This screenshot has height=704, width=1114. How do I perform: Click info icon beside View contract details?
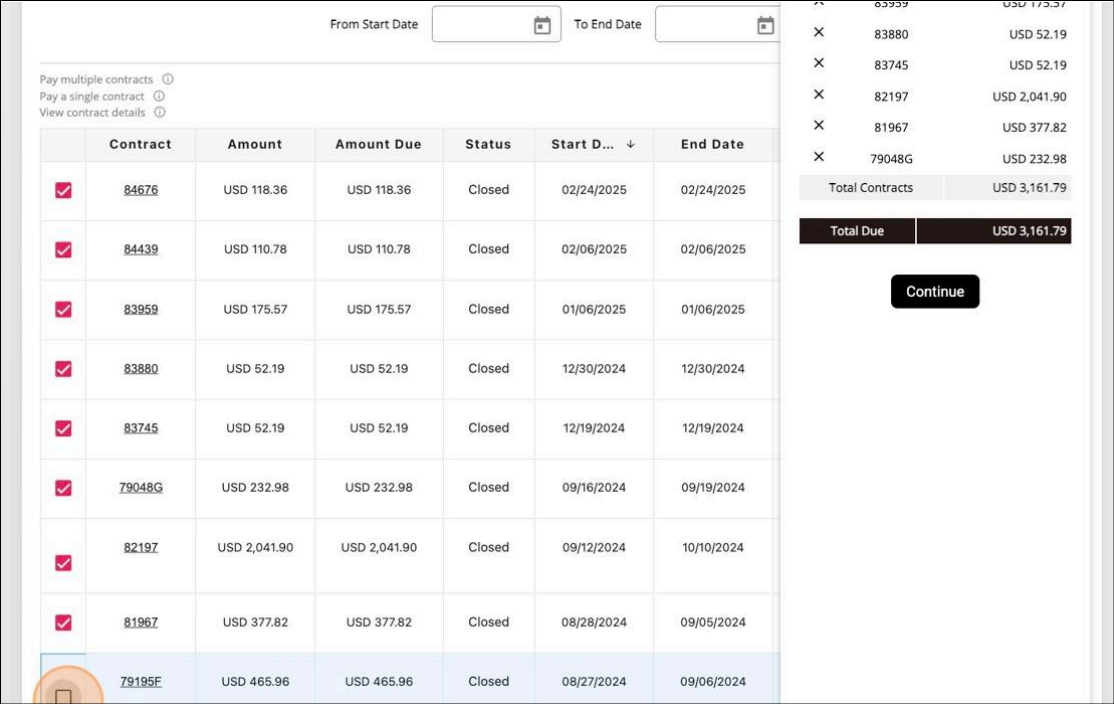pyautogui.click(x=160, y=113)
